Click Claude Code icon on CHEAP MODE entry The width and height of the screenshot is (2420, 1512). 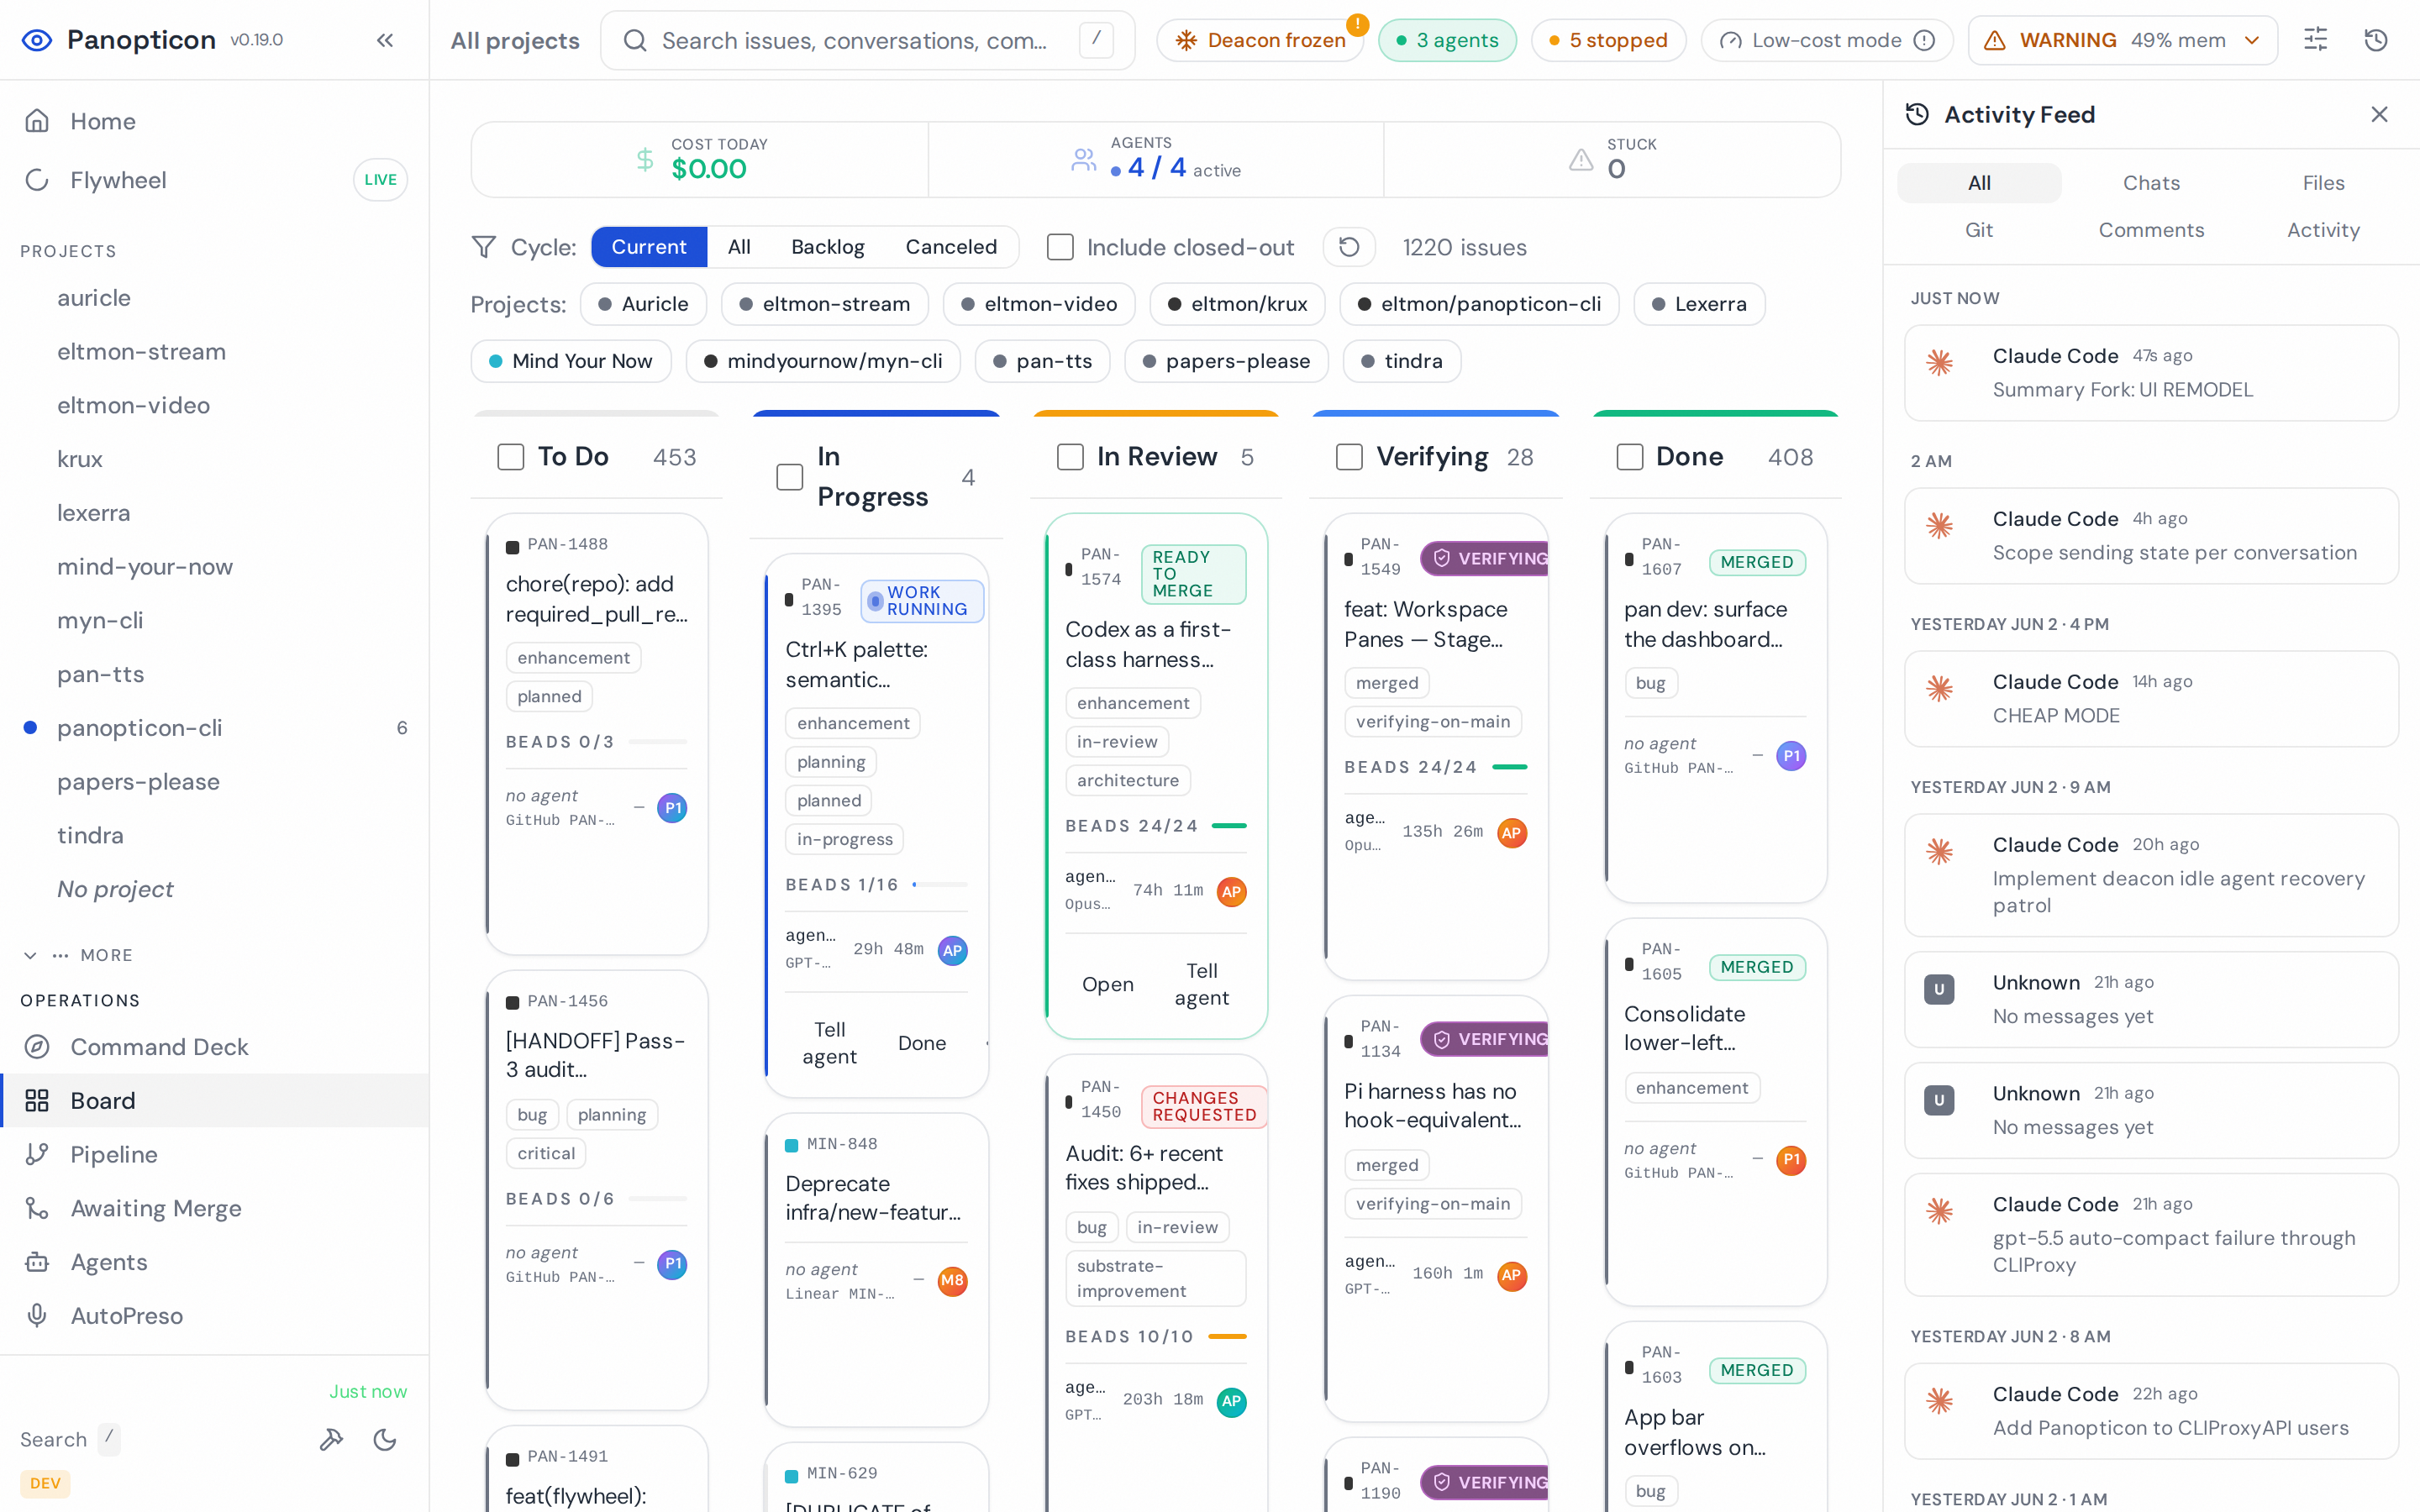(x=1940, y=688)
